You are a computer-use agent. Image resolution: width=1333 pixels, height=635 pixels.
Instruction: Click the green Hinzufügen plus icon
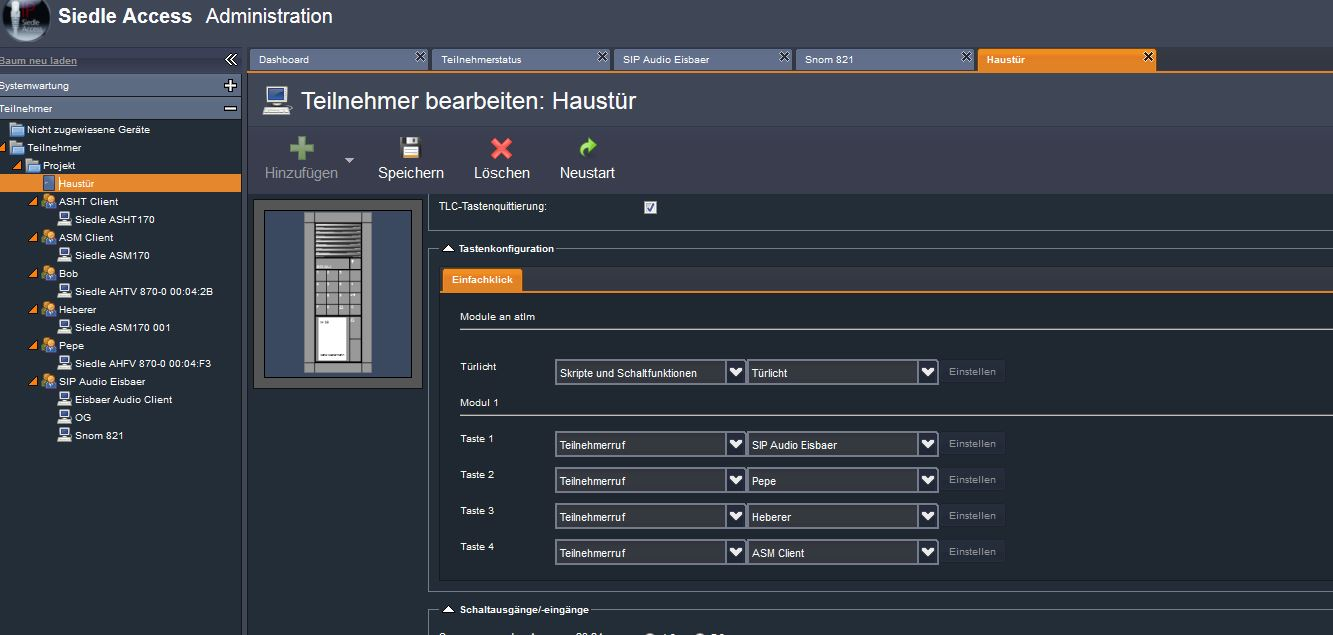(301, 148)
